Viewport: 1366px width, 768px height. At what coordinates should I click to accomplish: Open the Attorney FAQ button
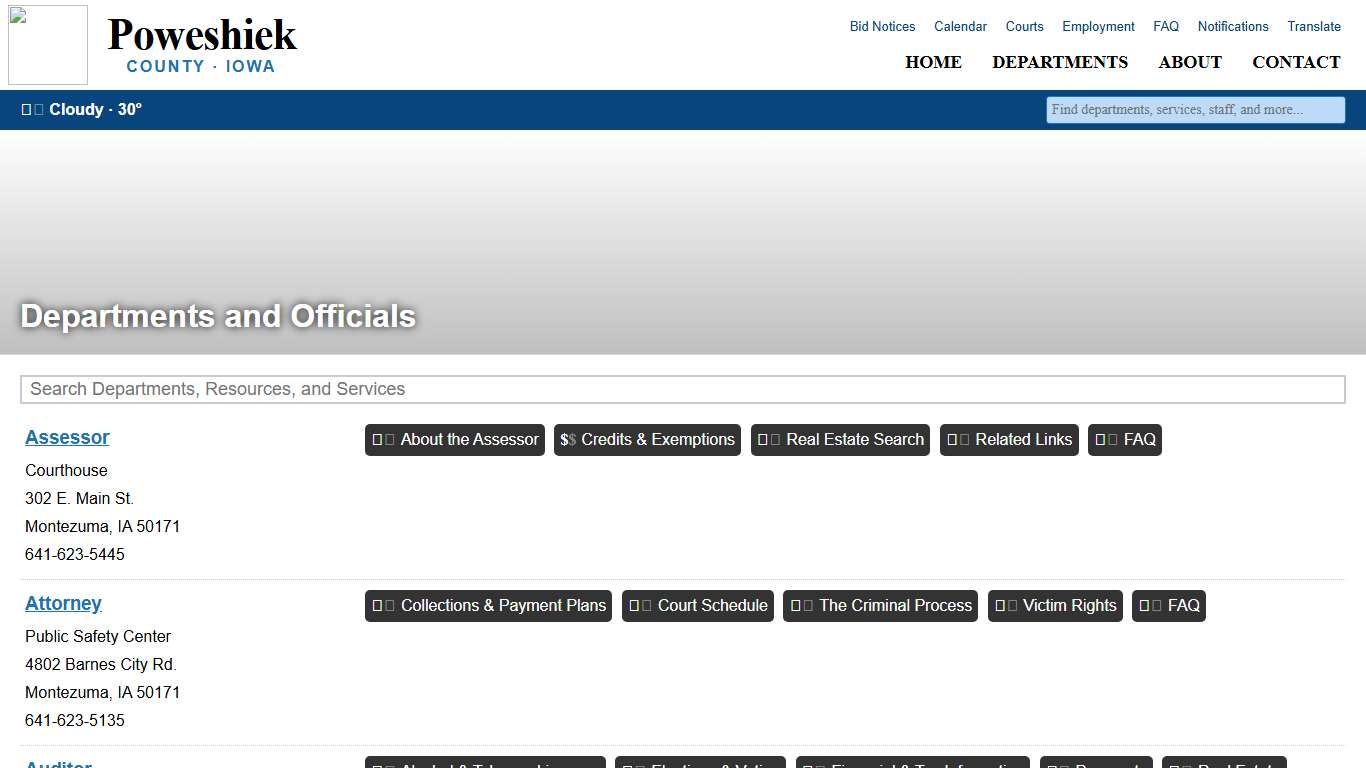pos(1169,606)
